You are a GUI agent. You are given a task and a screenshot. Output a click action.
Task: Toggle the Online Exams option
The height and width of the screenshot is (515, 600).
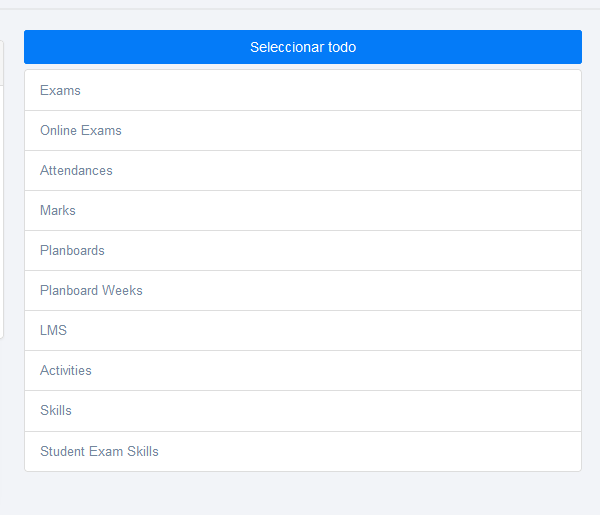302,130
